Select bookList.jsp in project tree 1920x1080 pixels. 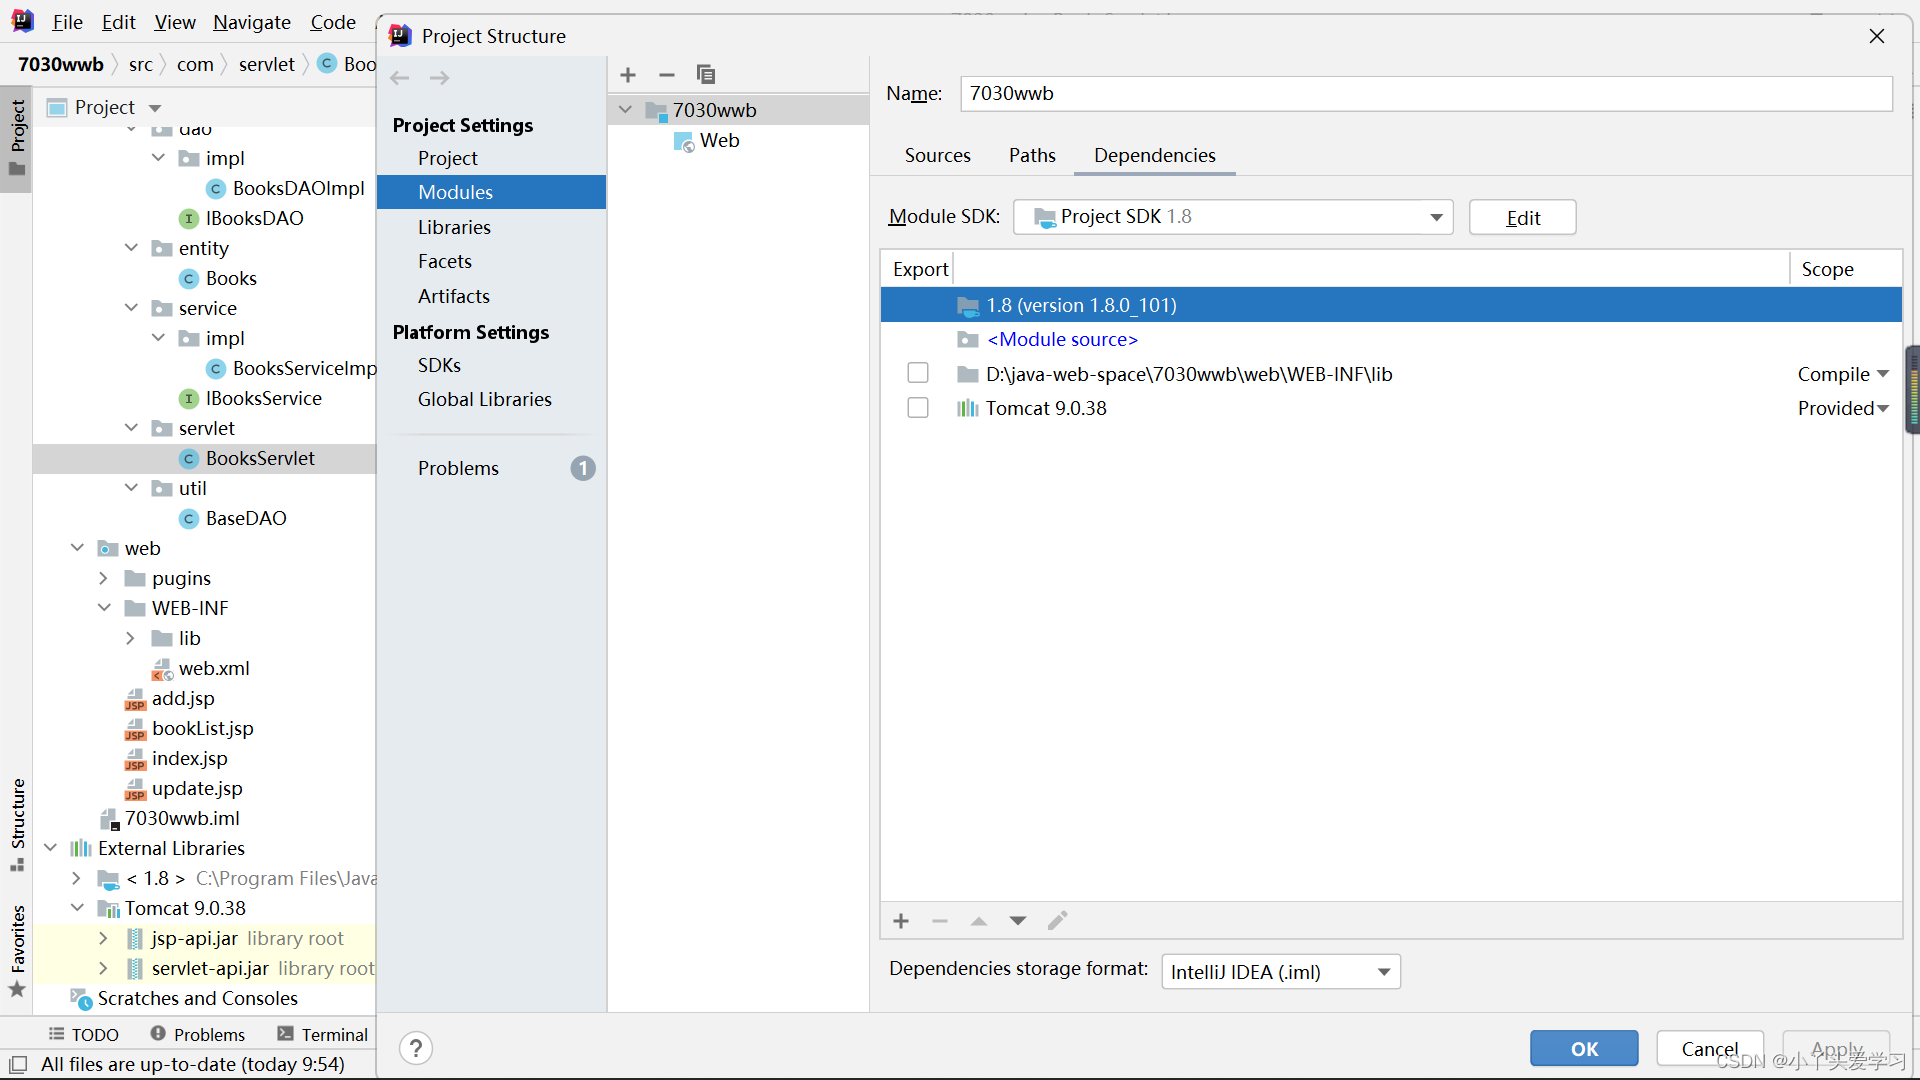tap(203, 728)
